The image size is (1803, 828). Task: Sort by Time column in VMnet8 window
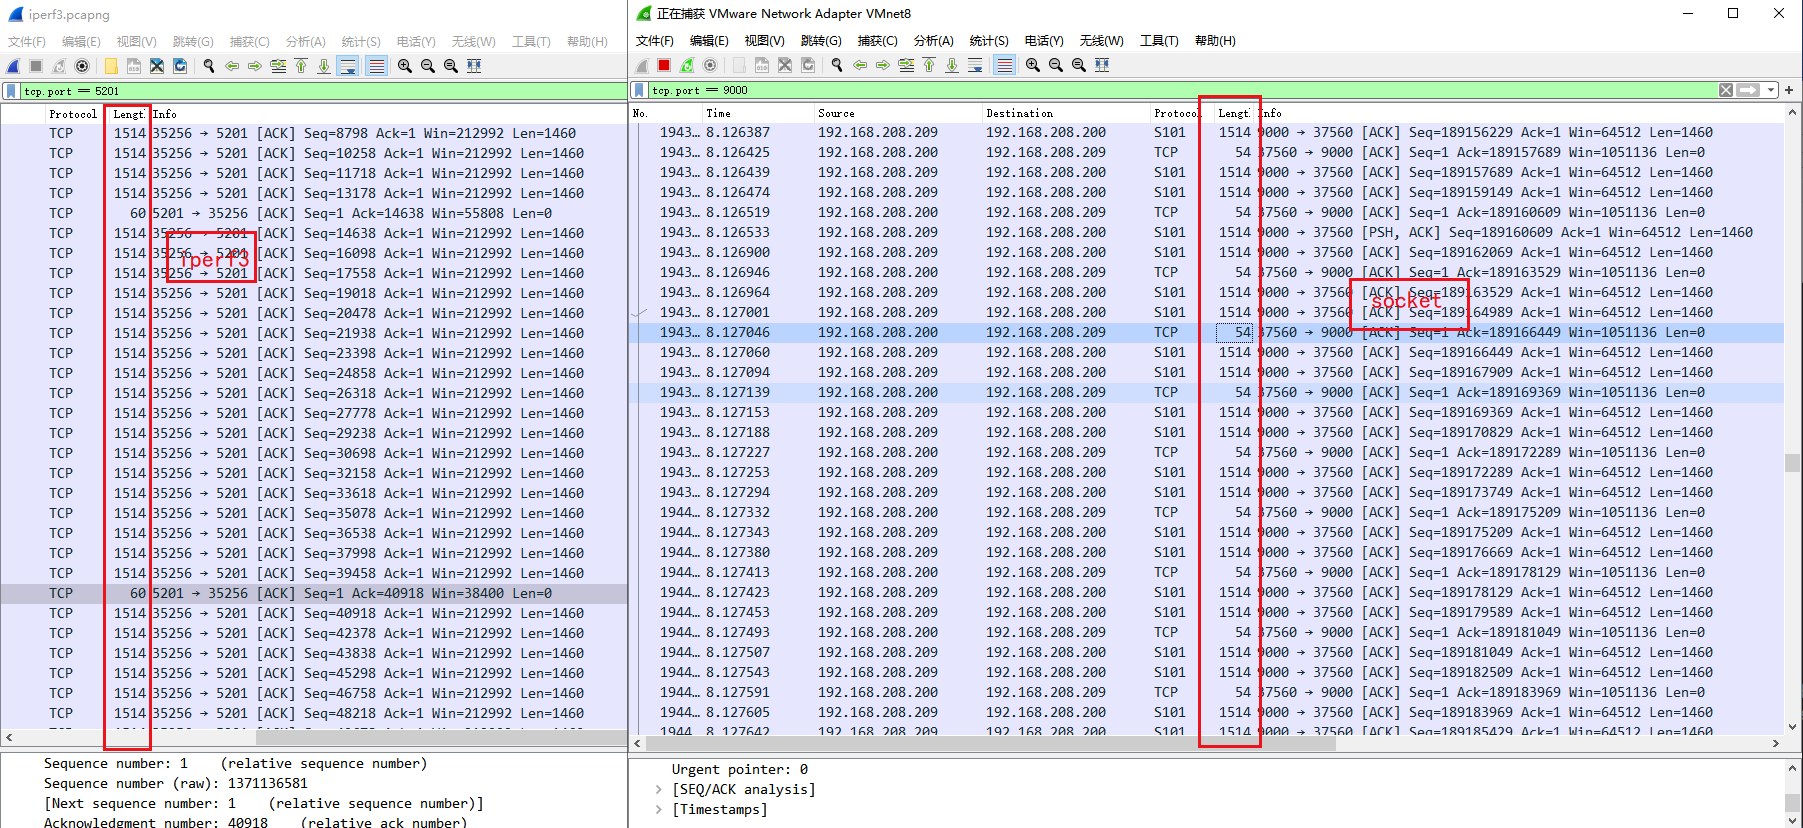(757, 113)
